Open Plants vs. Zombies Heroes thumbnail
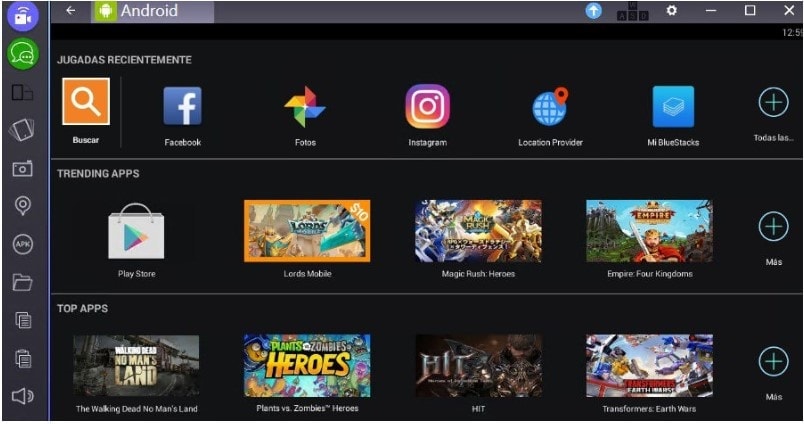Image resolution: width=804 pixels, height=424 pixels. pos(307,366)
